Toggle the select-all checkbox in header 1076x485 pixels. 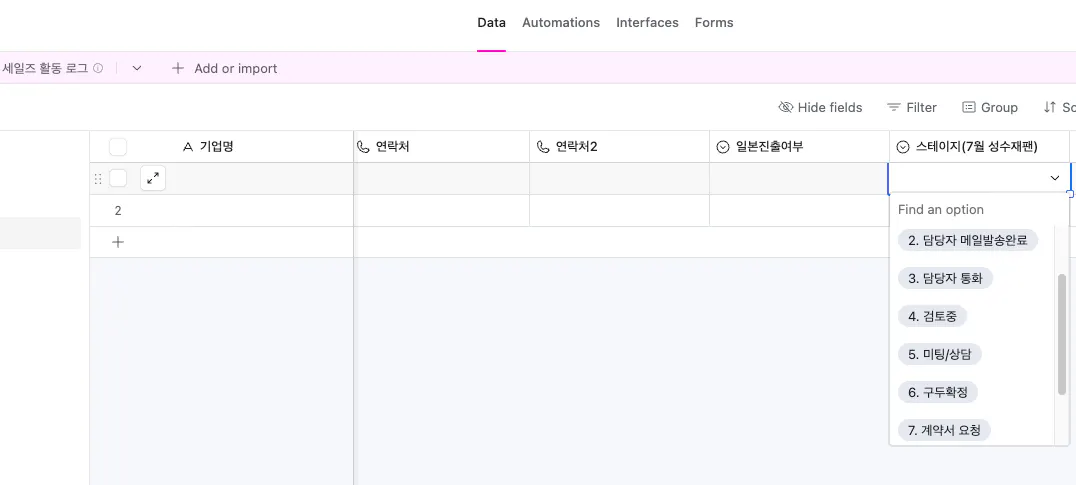point(118,147)
